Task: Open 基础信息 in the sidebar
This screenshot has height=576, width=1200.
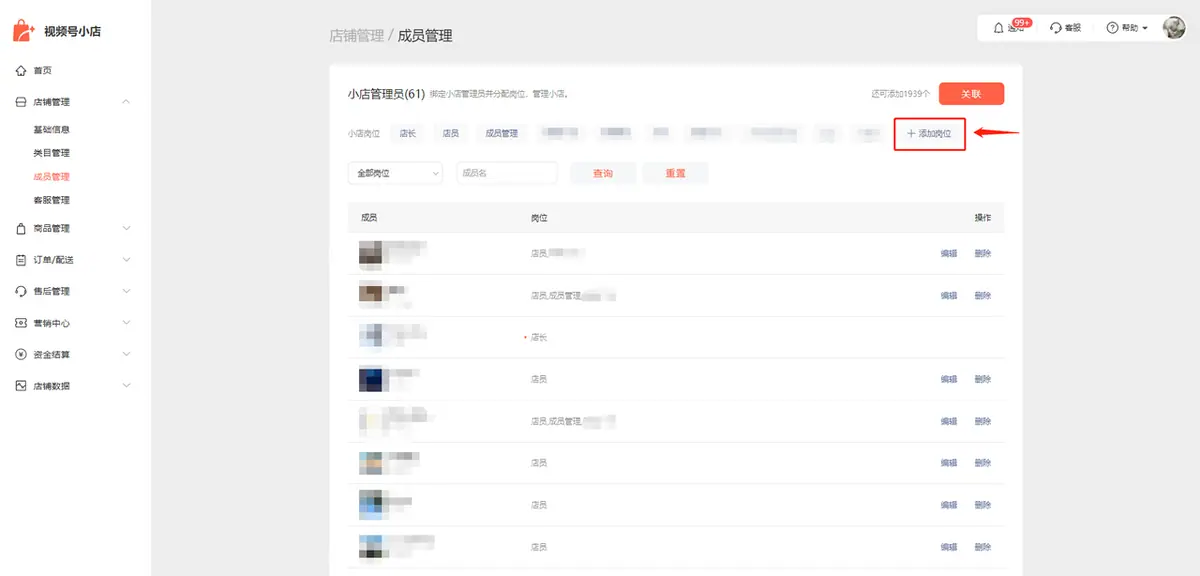Action: tap(51, 130)
